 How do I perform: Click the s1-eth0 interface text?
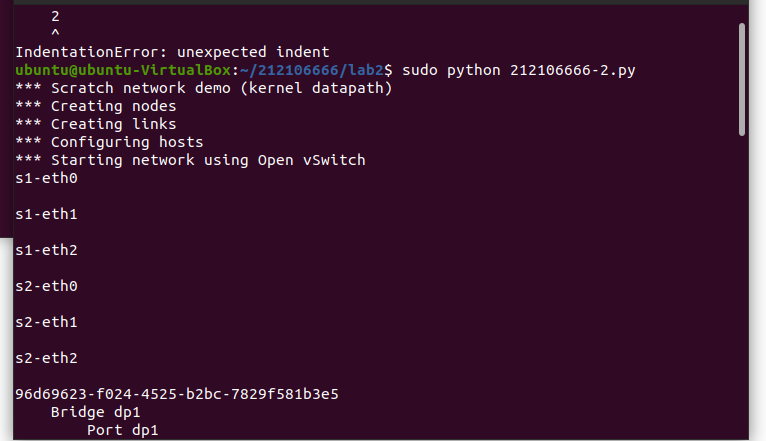click(x=47, y=178)
